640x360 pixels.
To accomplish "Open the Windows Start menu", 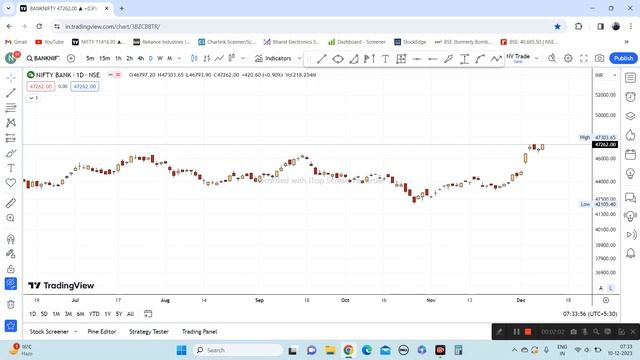I will coord(182,350).
